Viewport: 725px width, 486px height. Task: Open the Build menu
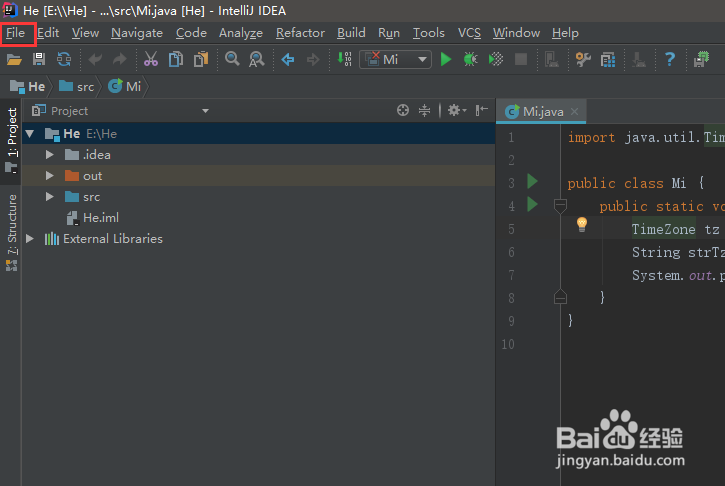point(351,33)
